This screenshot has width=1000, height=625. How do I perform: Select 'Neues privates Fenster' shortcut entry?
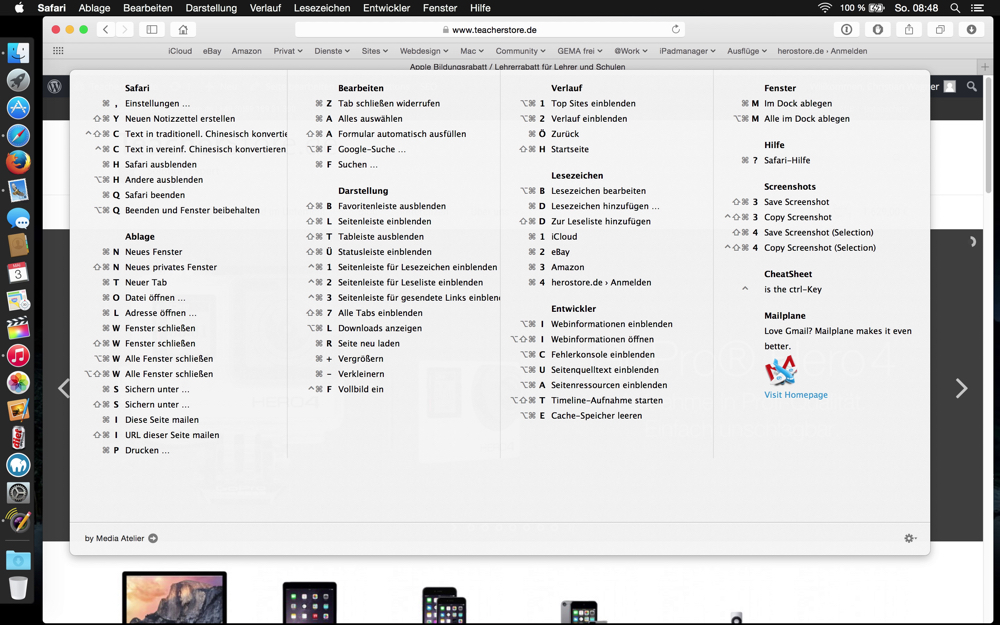(171, 267)
